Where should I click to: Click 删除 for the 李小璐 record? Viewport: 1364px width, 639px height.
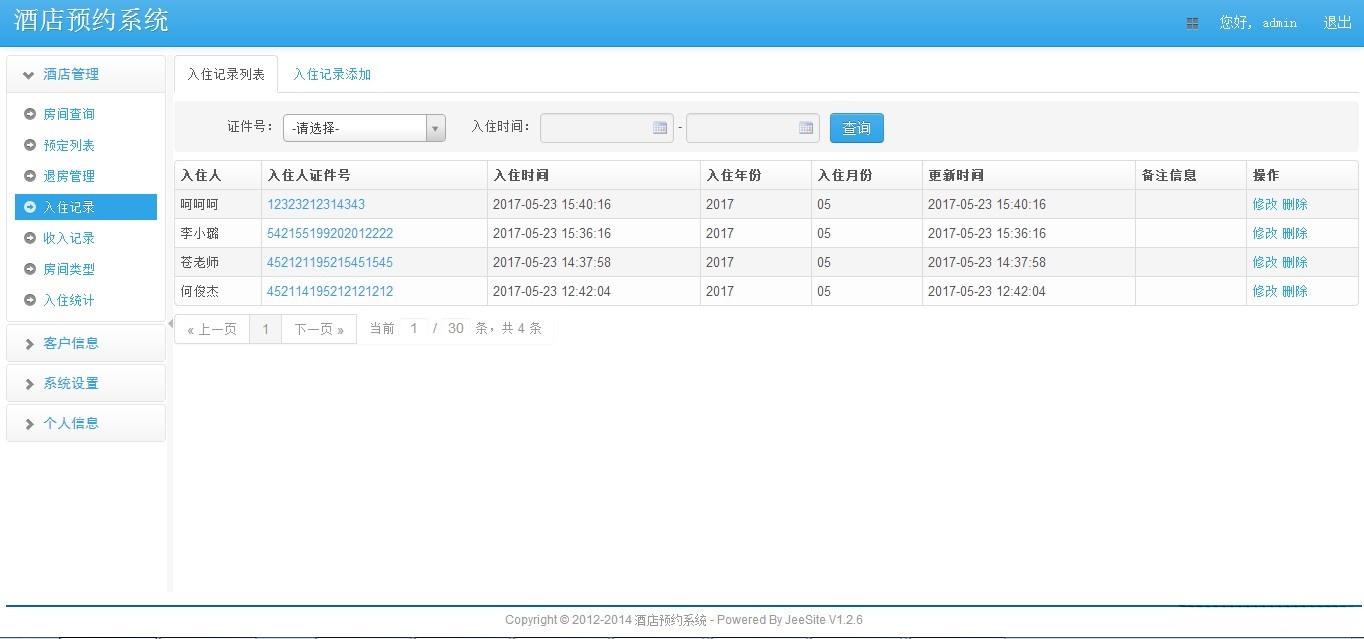[x=1295, y=233]
